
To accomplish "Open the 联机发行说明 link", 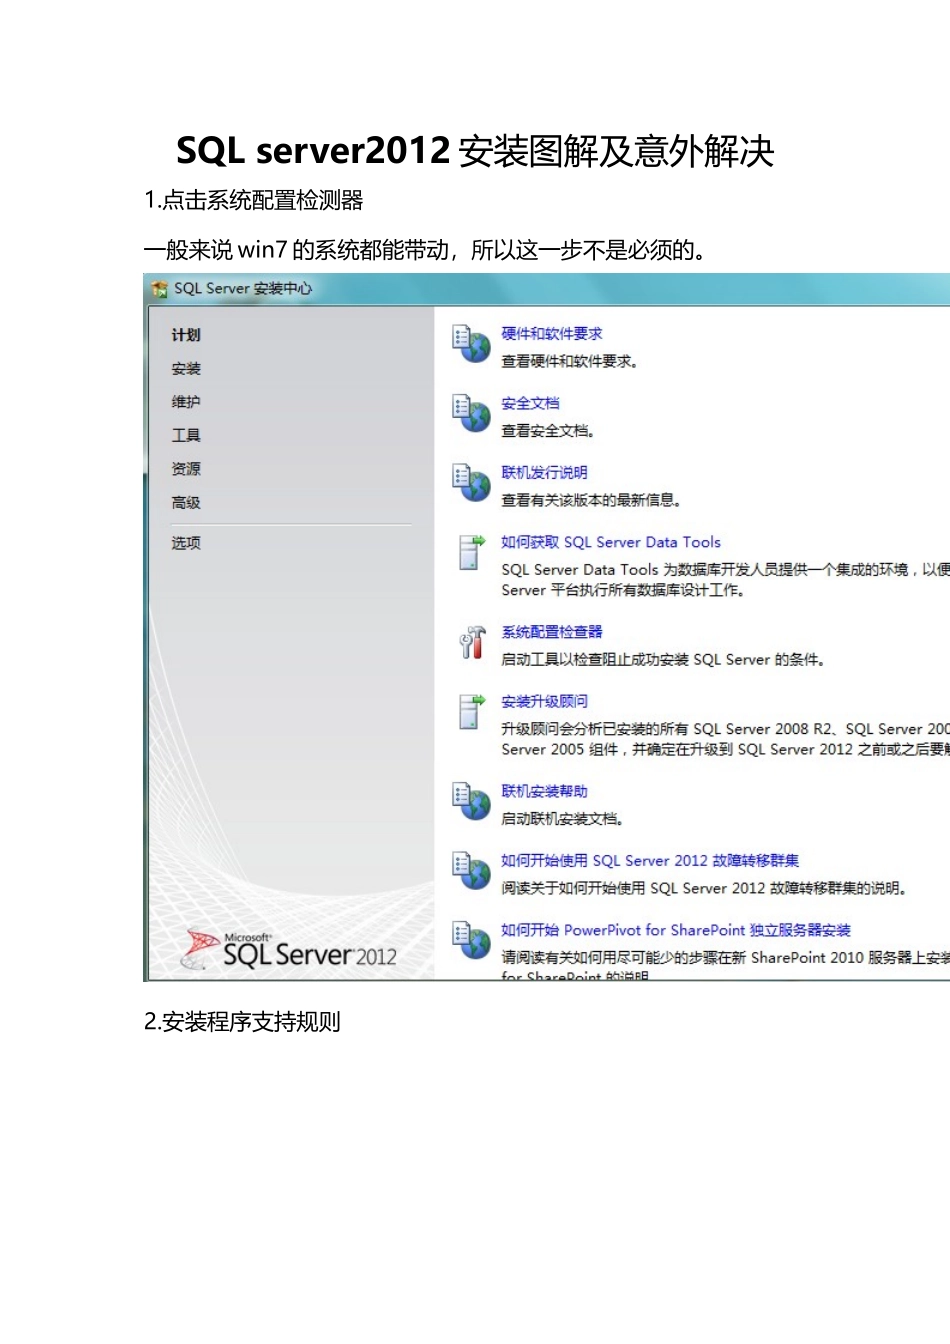I will 544,473.
